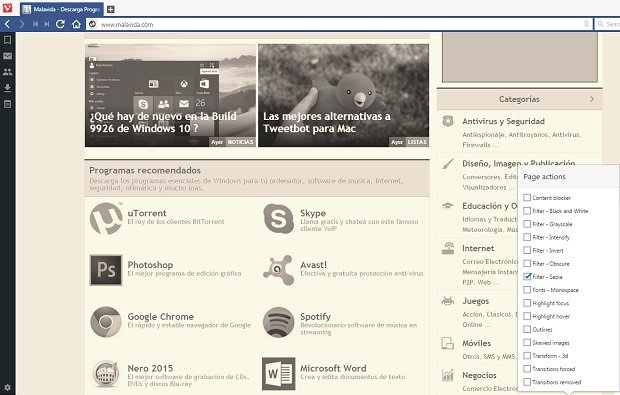Open the Tweetbot alternatives for Mac article
The image size is (620, 395).
tap(343, 95)
